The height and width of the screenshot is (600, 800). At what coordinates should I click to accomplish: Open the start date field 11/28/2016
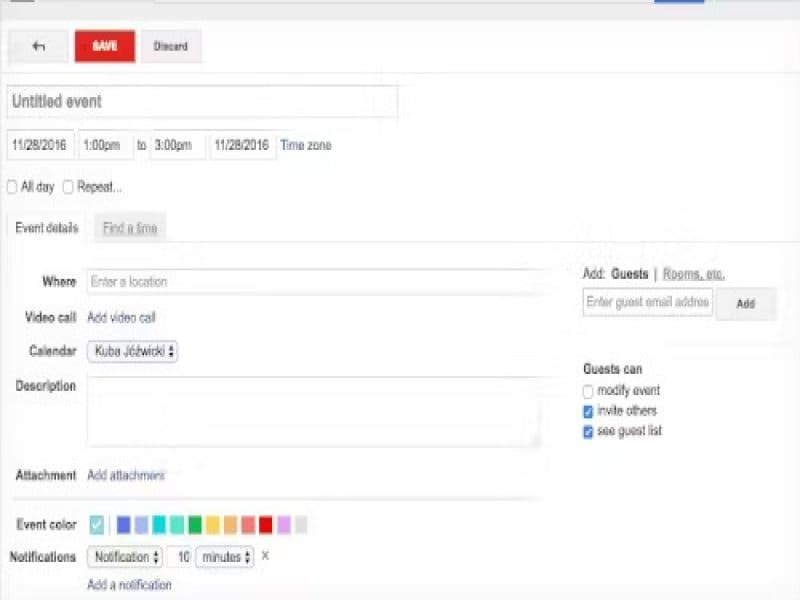(x=40, y=145)
